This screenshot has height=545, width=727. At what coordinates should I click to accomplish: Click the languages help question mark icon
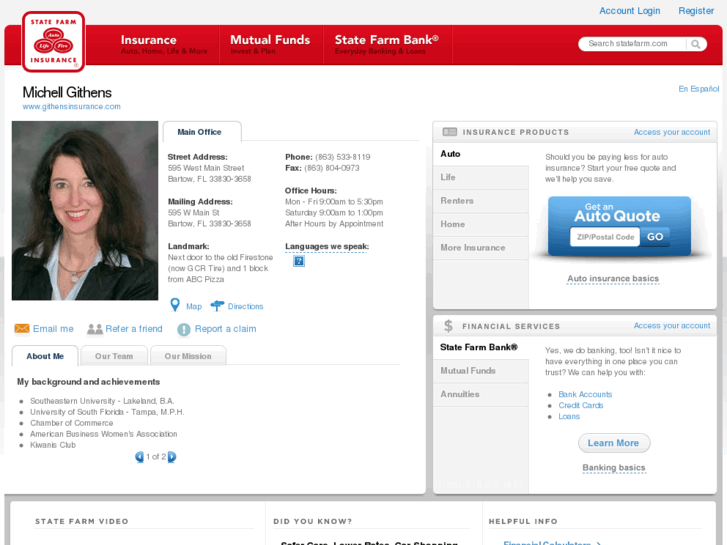click(x=299, y=261)
